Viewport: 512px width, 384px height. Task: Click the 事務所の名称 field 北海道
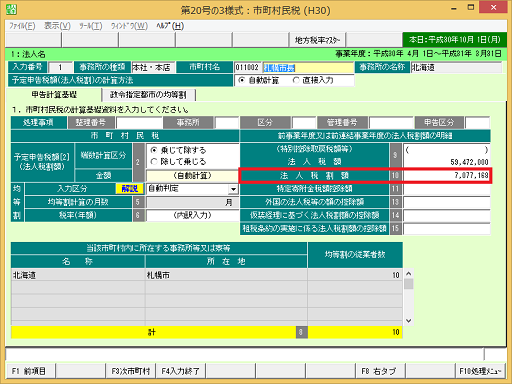click(x=456, y=68)
